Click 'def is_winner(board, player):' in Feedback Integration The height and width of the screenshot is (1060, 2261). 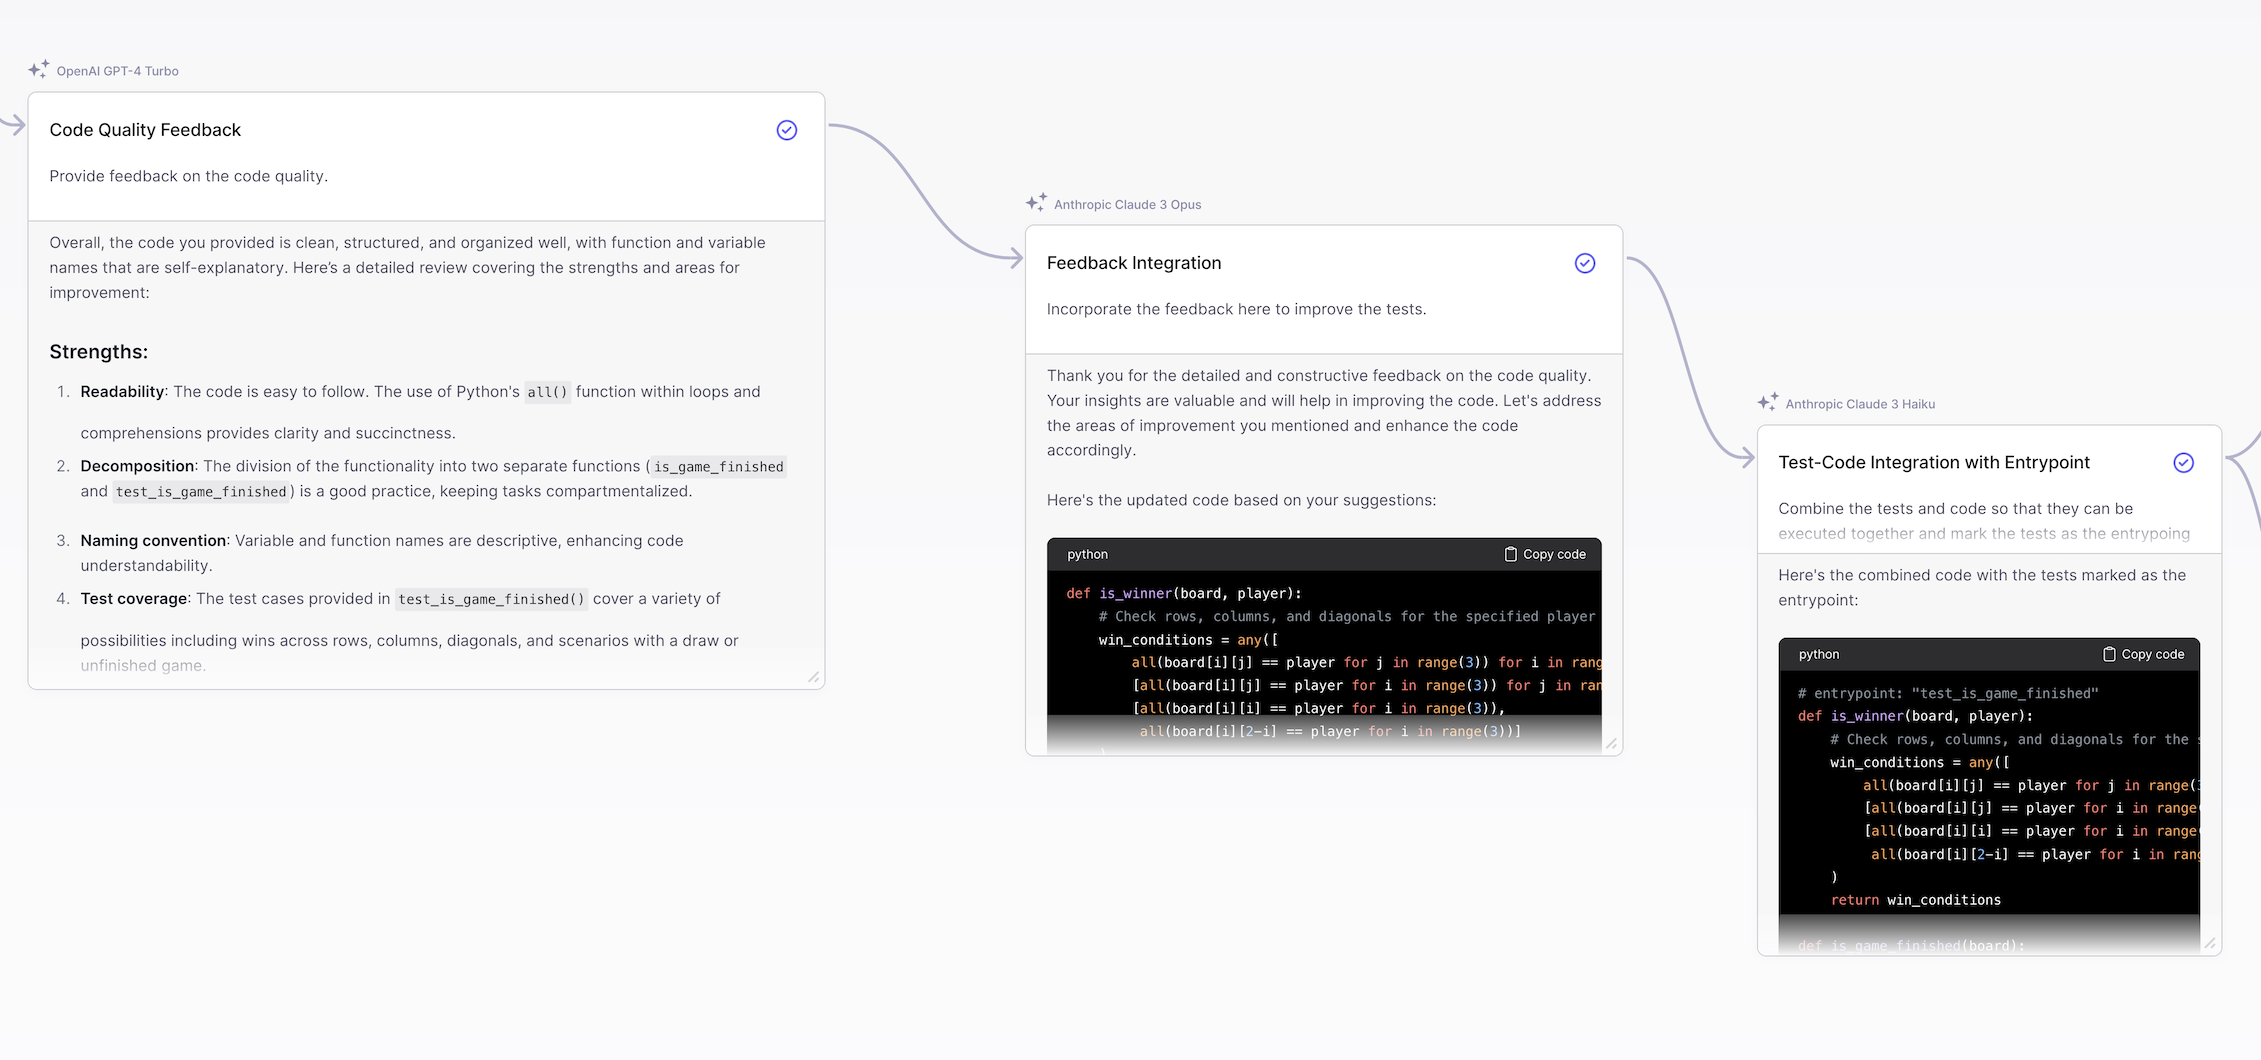coord(1184,593)
